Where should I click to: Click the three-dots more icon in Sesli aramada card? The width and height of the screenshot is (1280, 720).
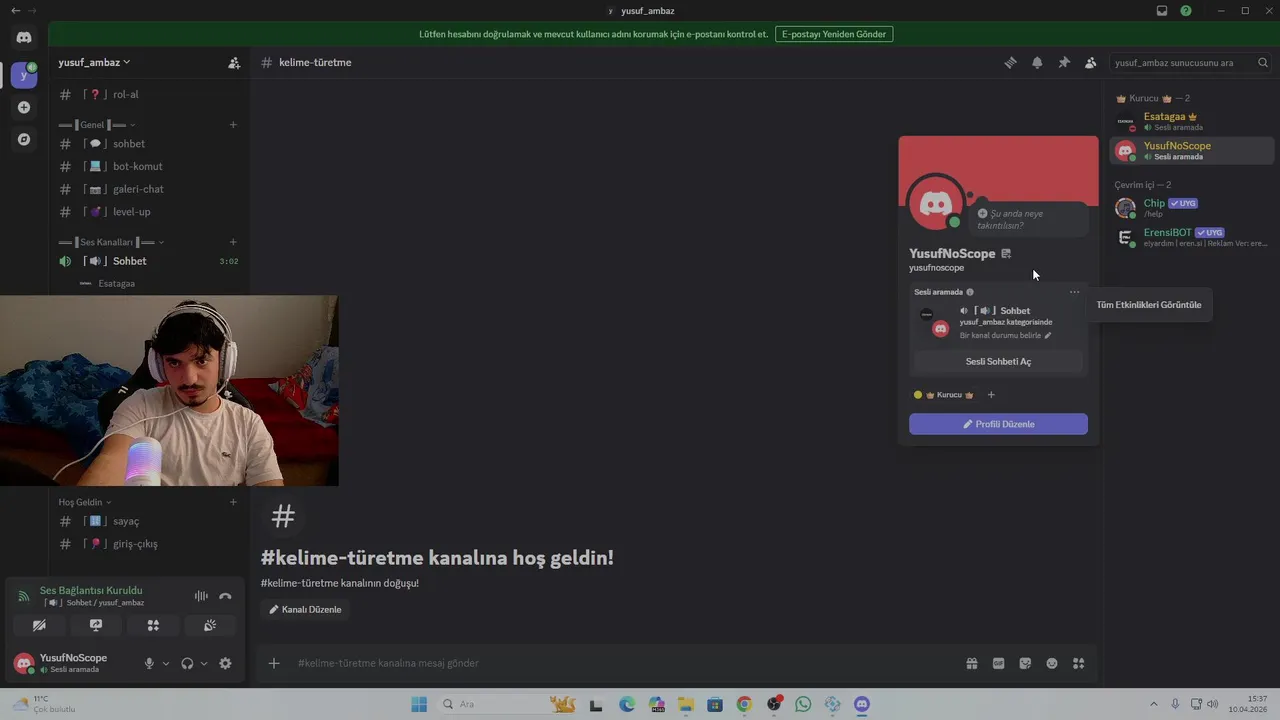pos(1074,292)
